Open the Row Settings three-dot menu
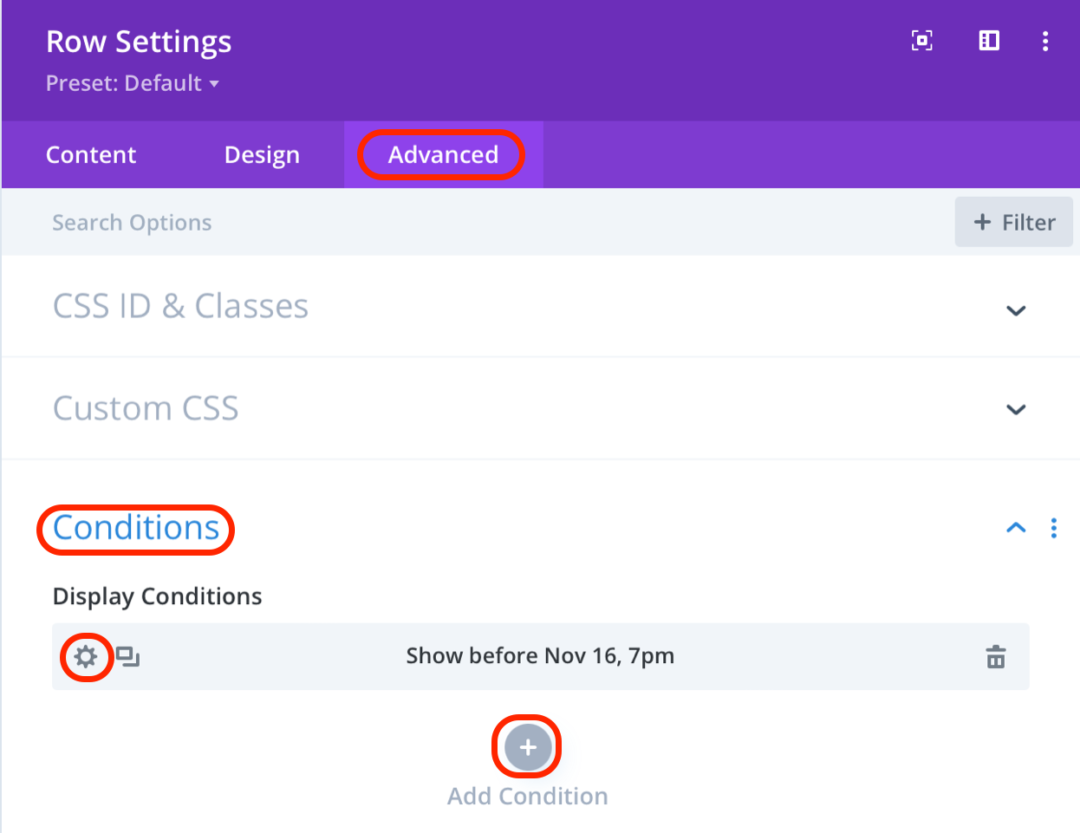Screen dimensions: 1080x833 coord(1045,41)
